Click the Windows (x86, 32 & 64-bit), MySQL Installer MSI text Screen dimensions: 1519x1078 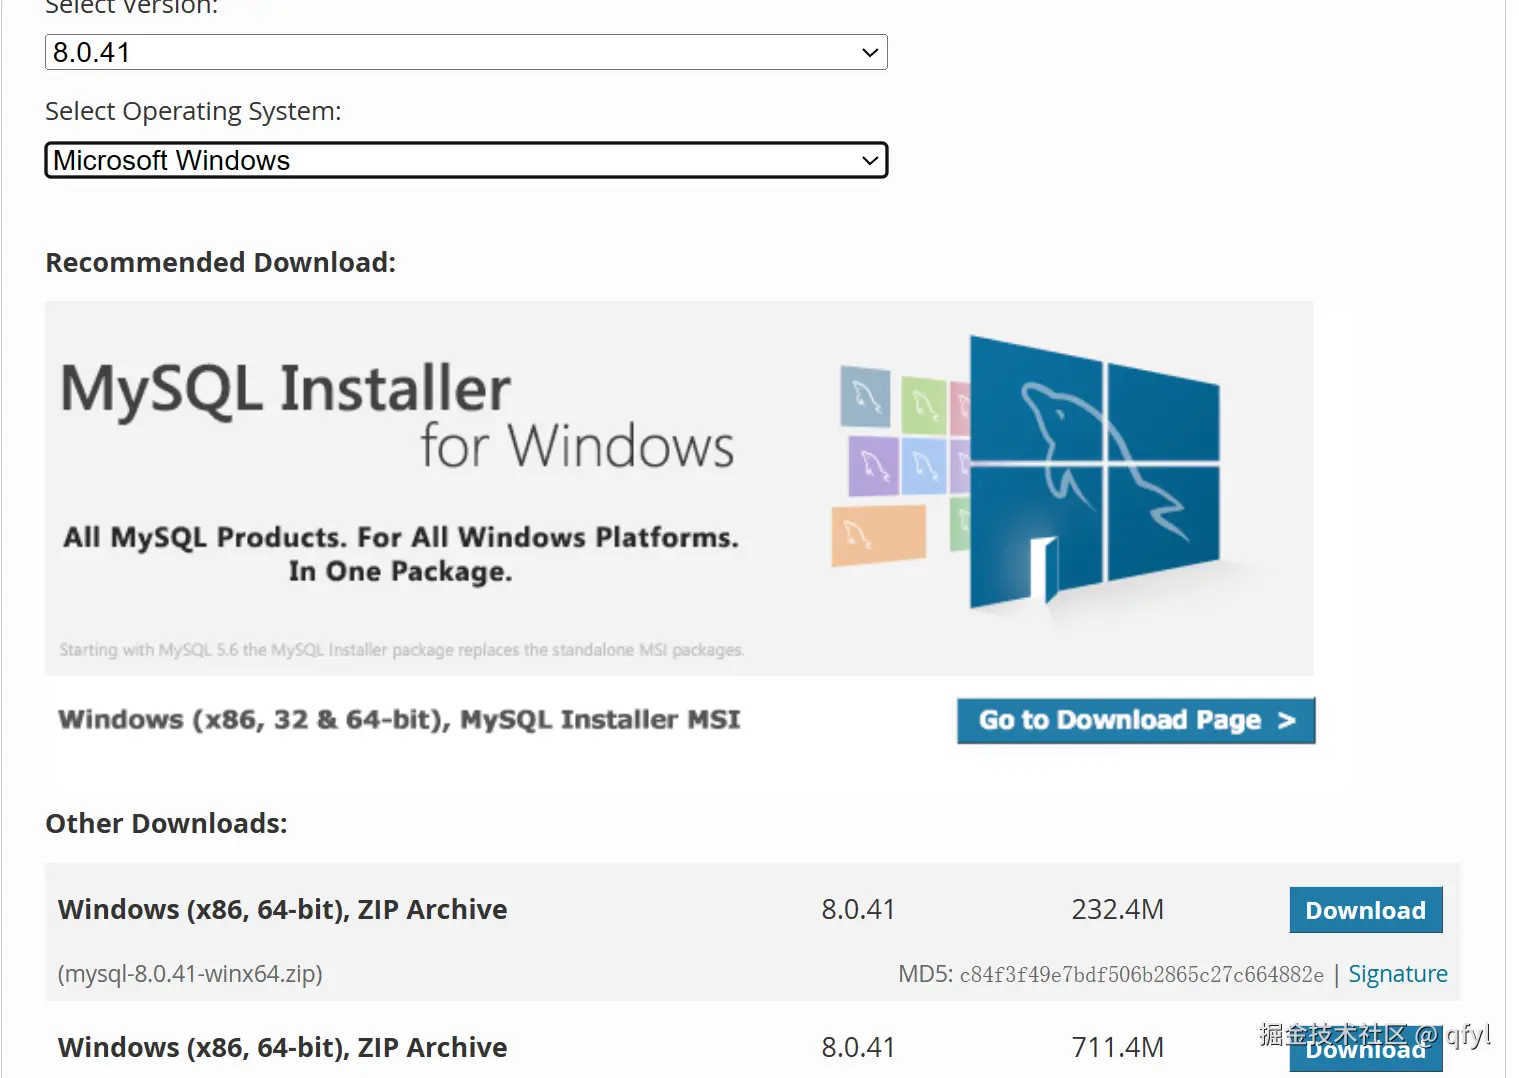(399, 720)
